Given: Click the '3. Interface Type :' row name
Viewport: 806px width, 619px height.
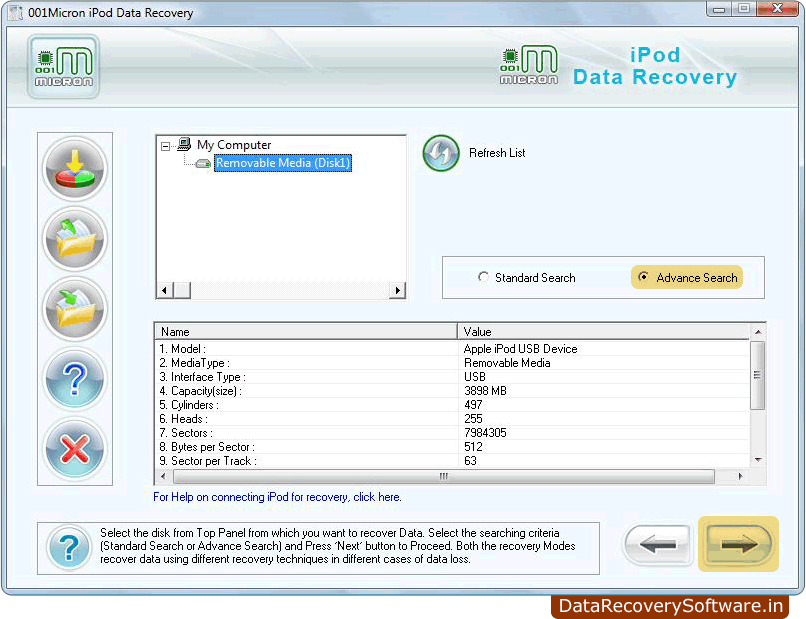Looking at the screenshot, I should click(203, 377).
